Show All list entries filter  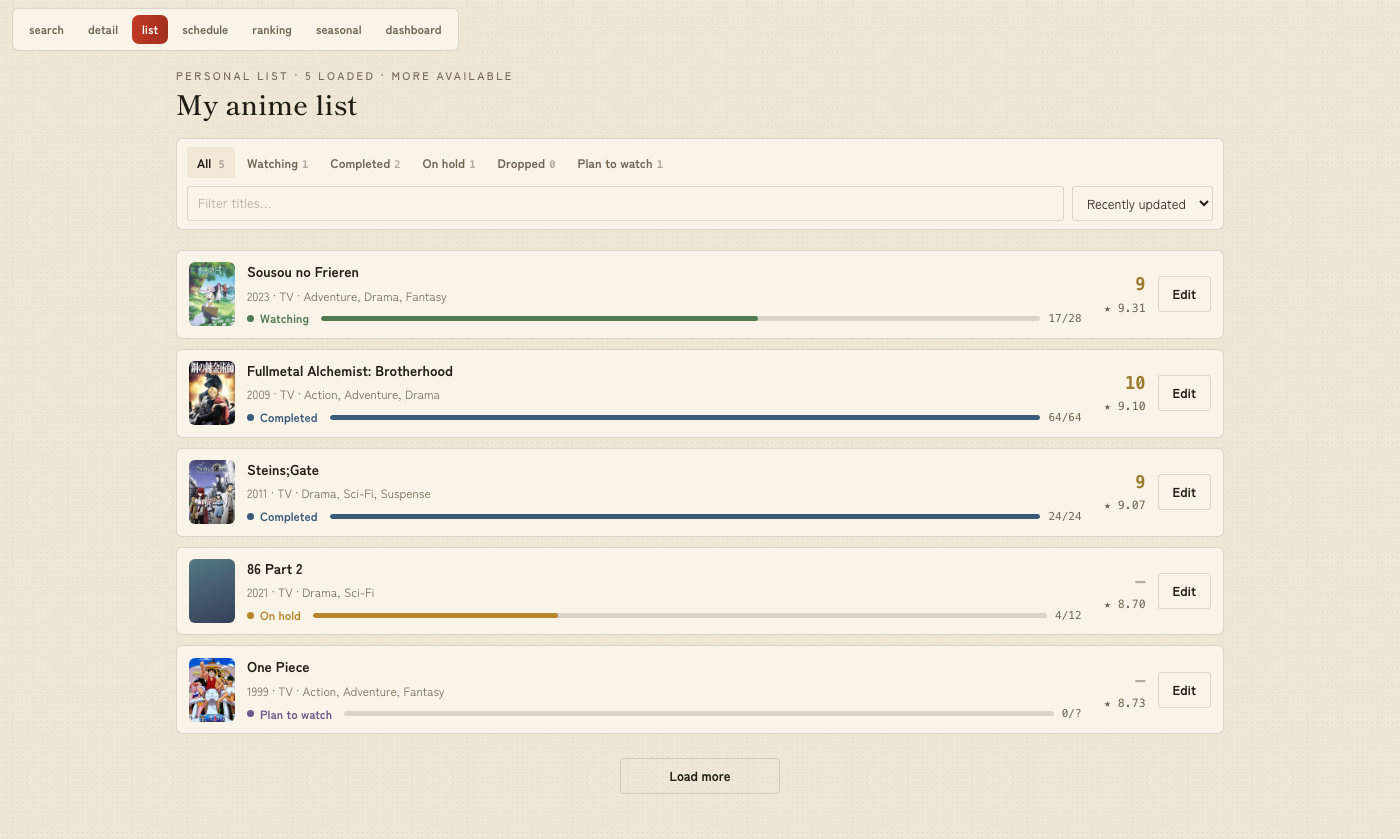[x=211, y=164]
